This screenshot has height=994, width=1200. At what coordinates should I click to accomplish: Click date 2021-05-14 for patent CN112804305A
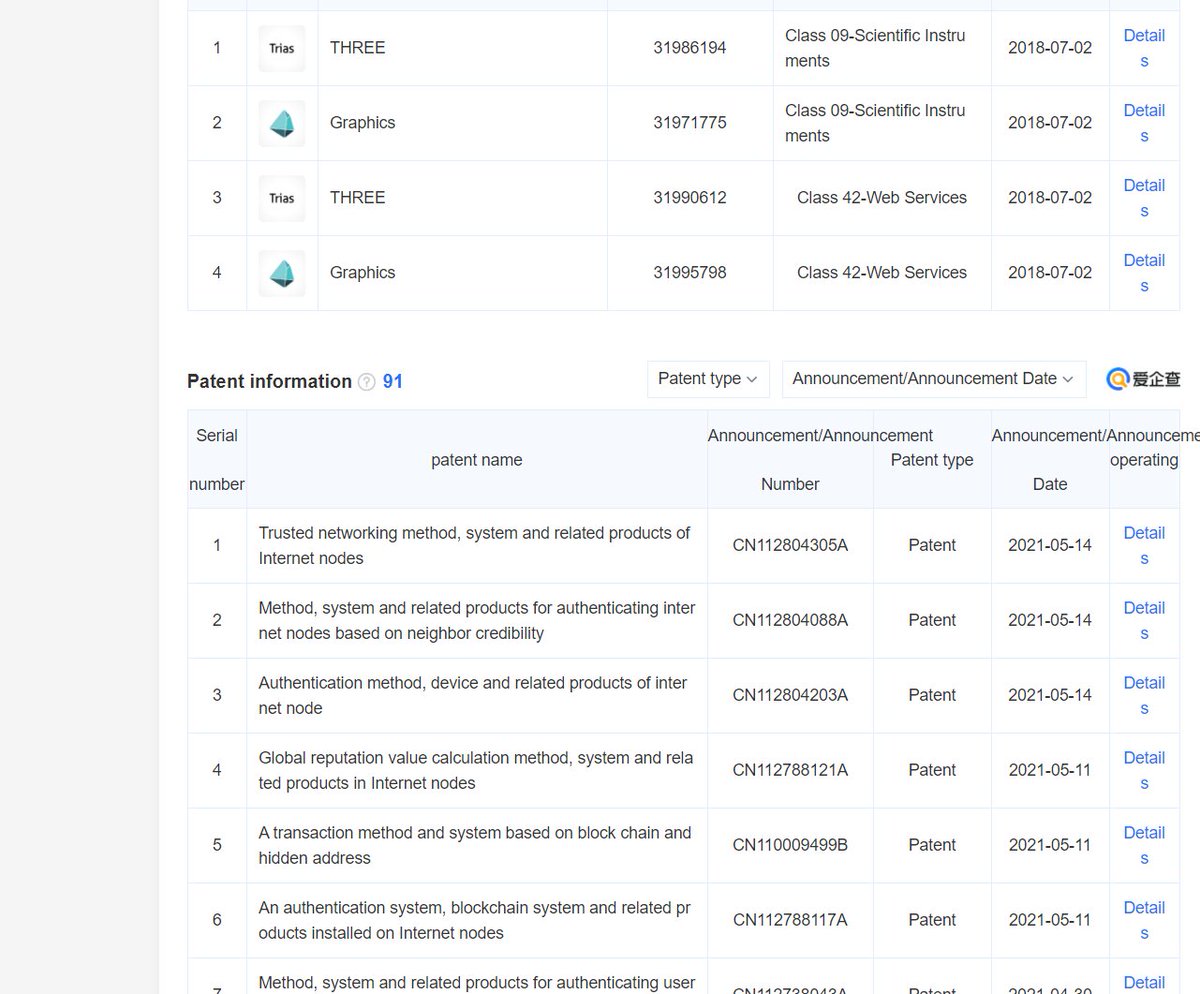(x=1050, y=546)
